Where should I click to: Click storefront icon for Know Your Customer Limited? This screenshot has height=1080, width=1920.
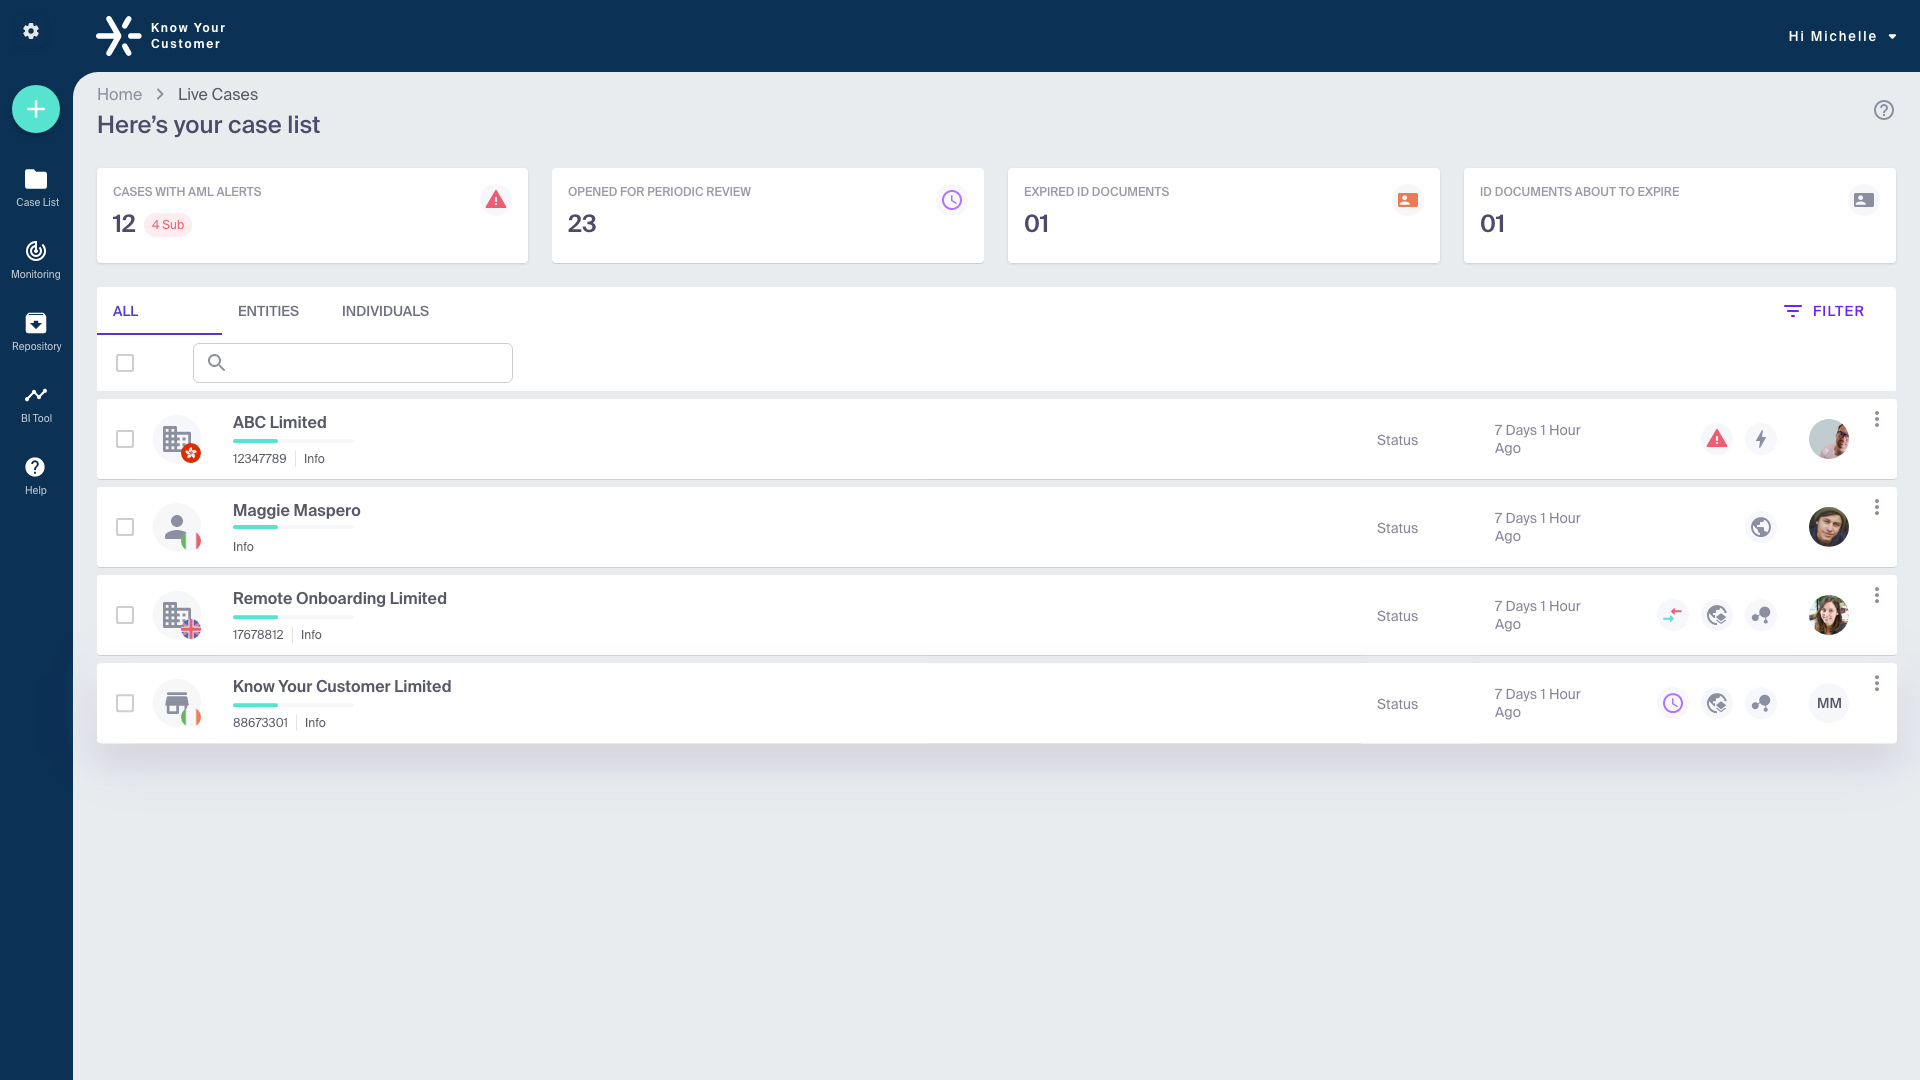point(177,703)
